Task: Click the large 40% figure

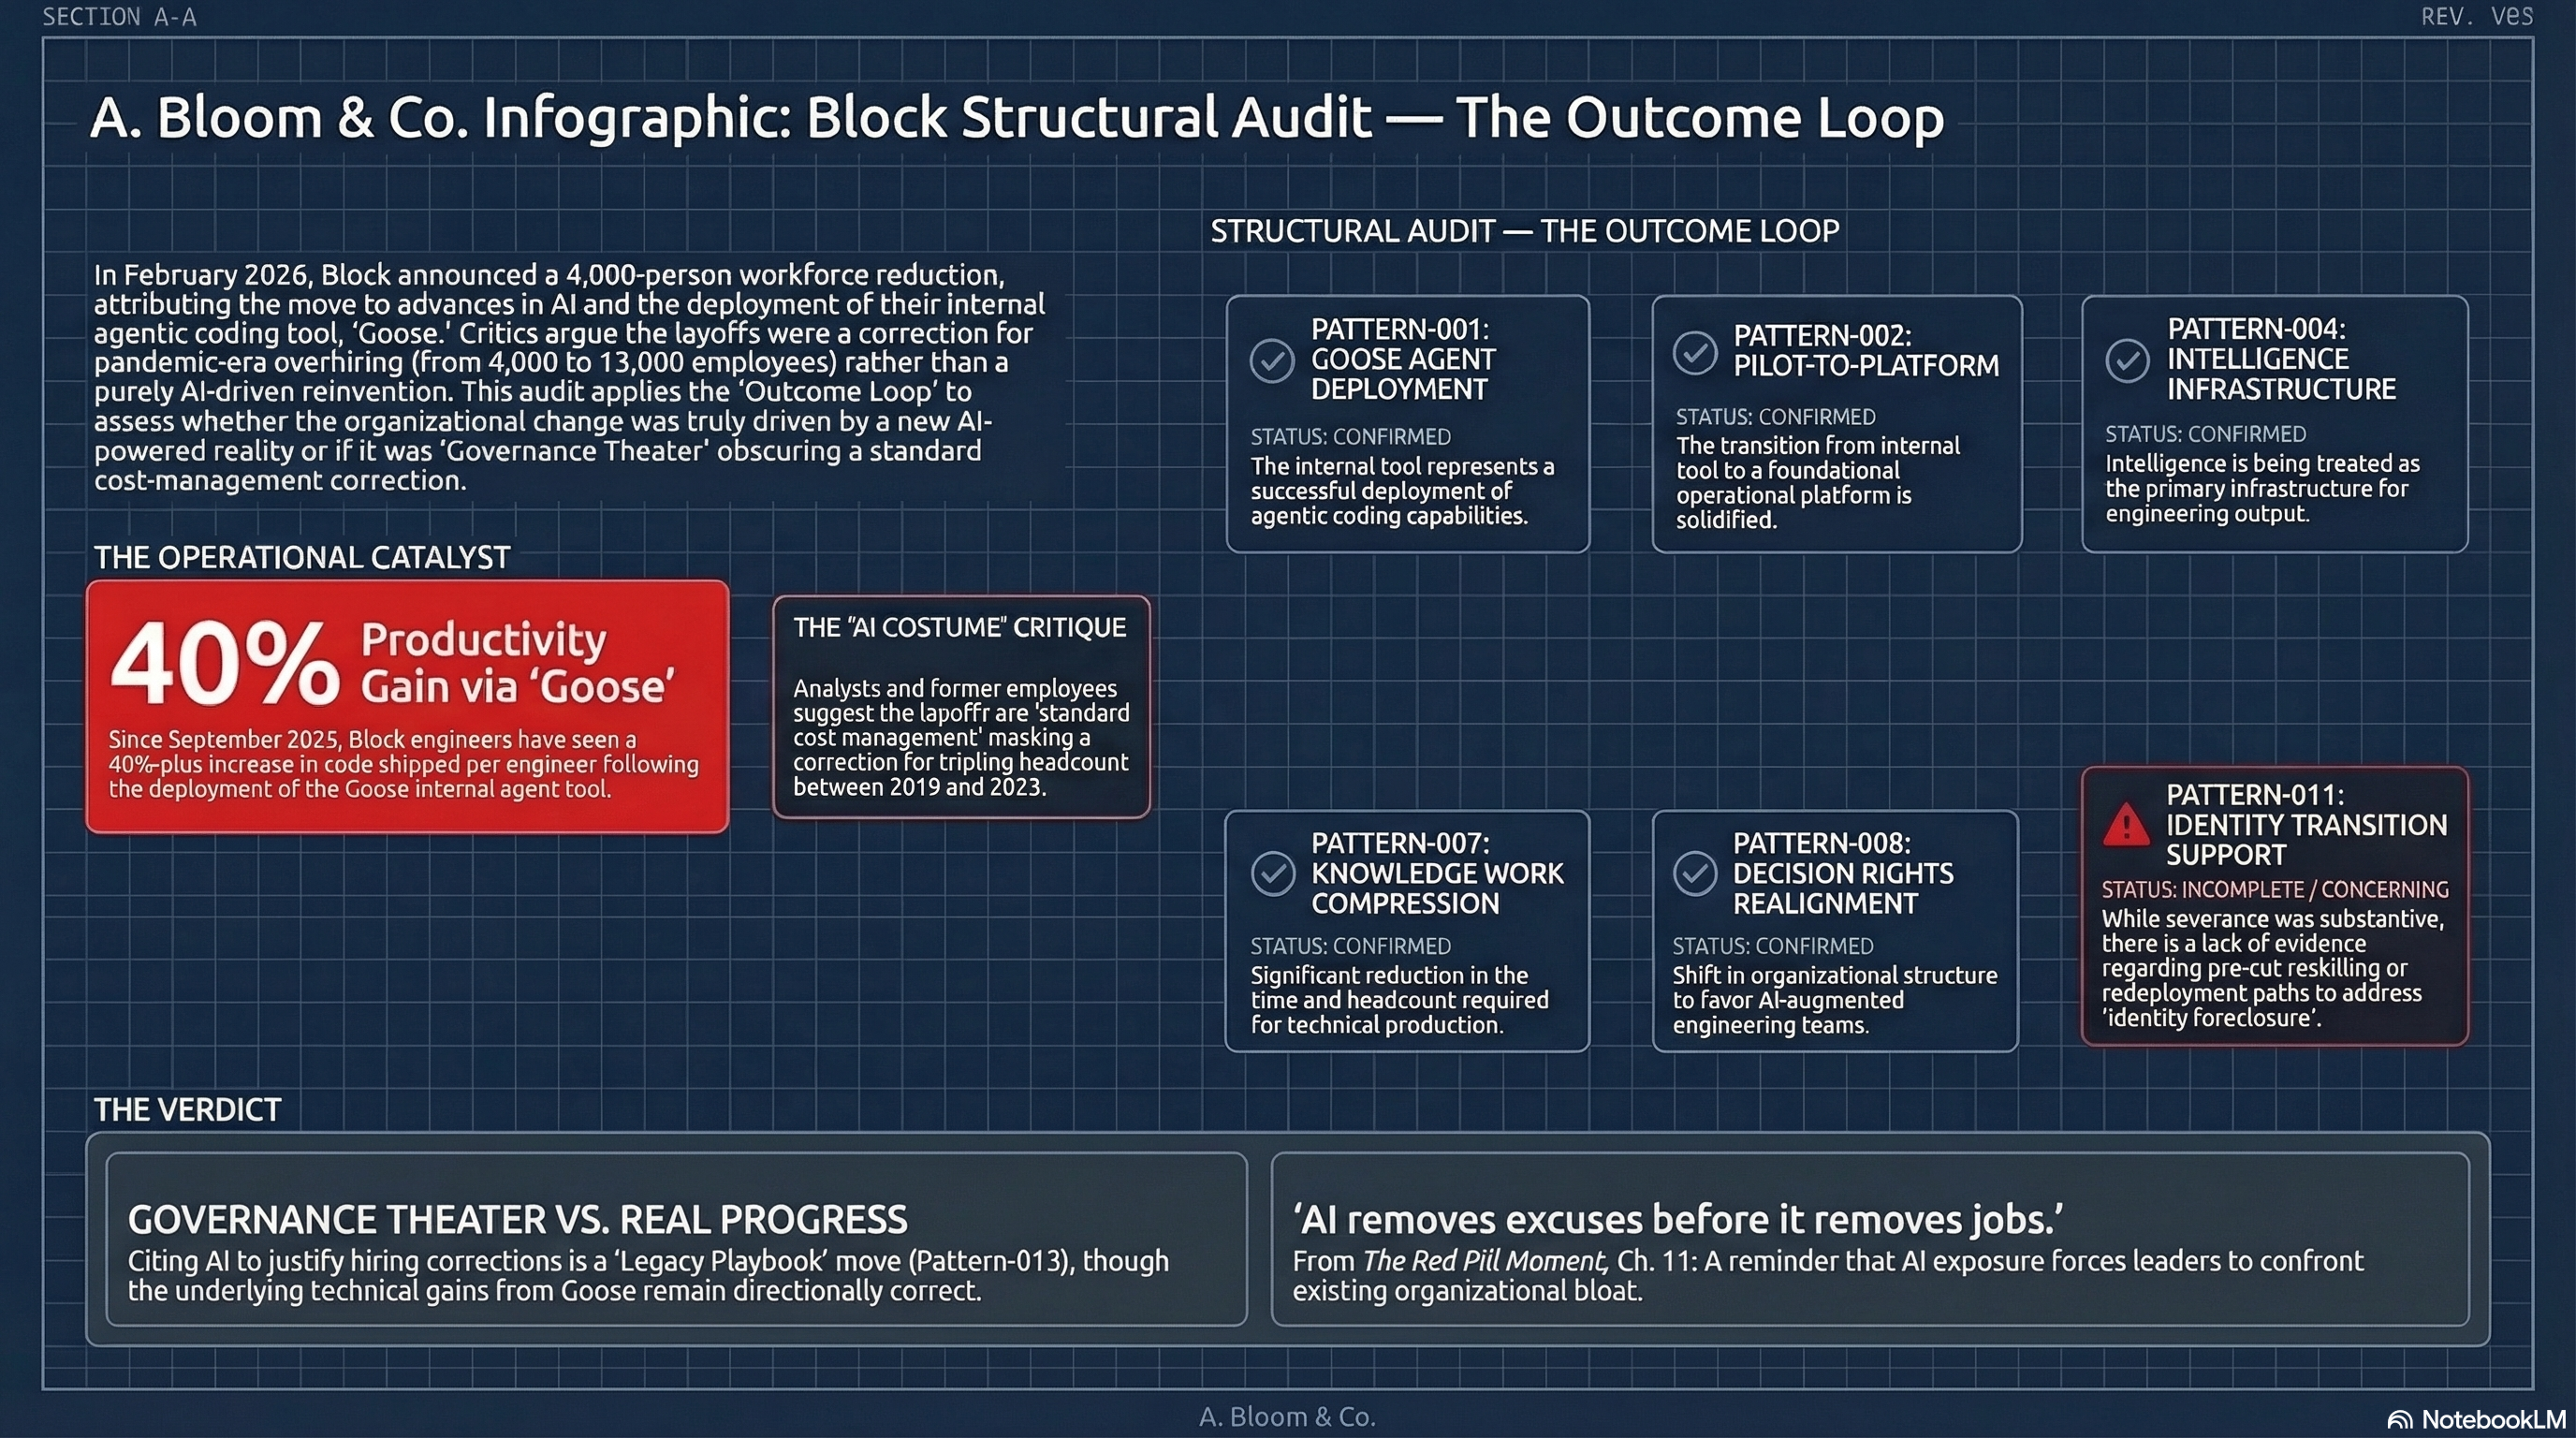Action: tap(225, 664)
